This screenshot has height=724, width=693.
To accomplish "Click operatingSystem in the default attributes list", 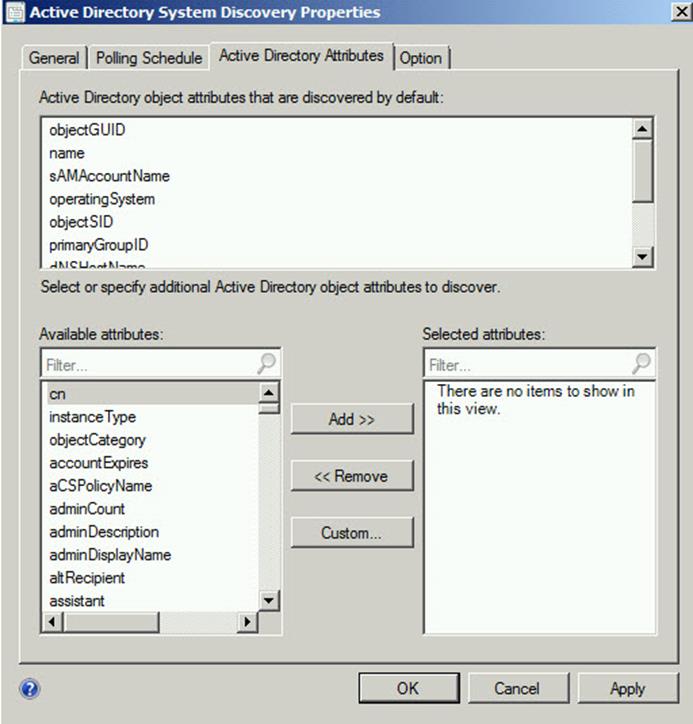I will coord(102,199).
